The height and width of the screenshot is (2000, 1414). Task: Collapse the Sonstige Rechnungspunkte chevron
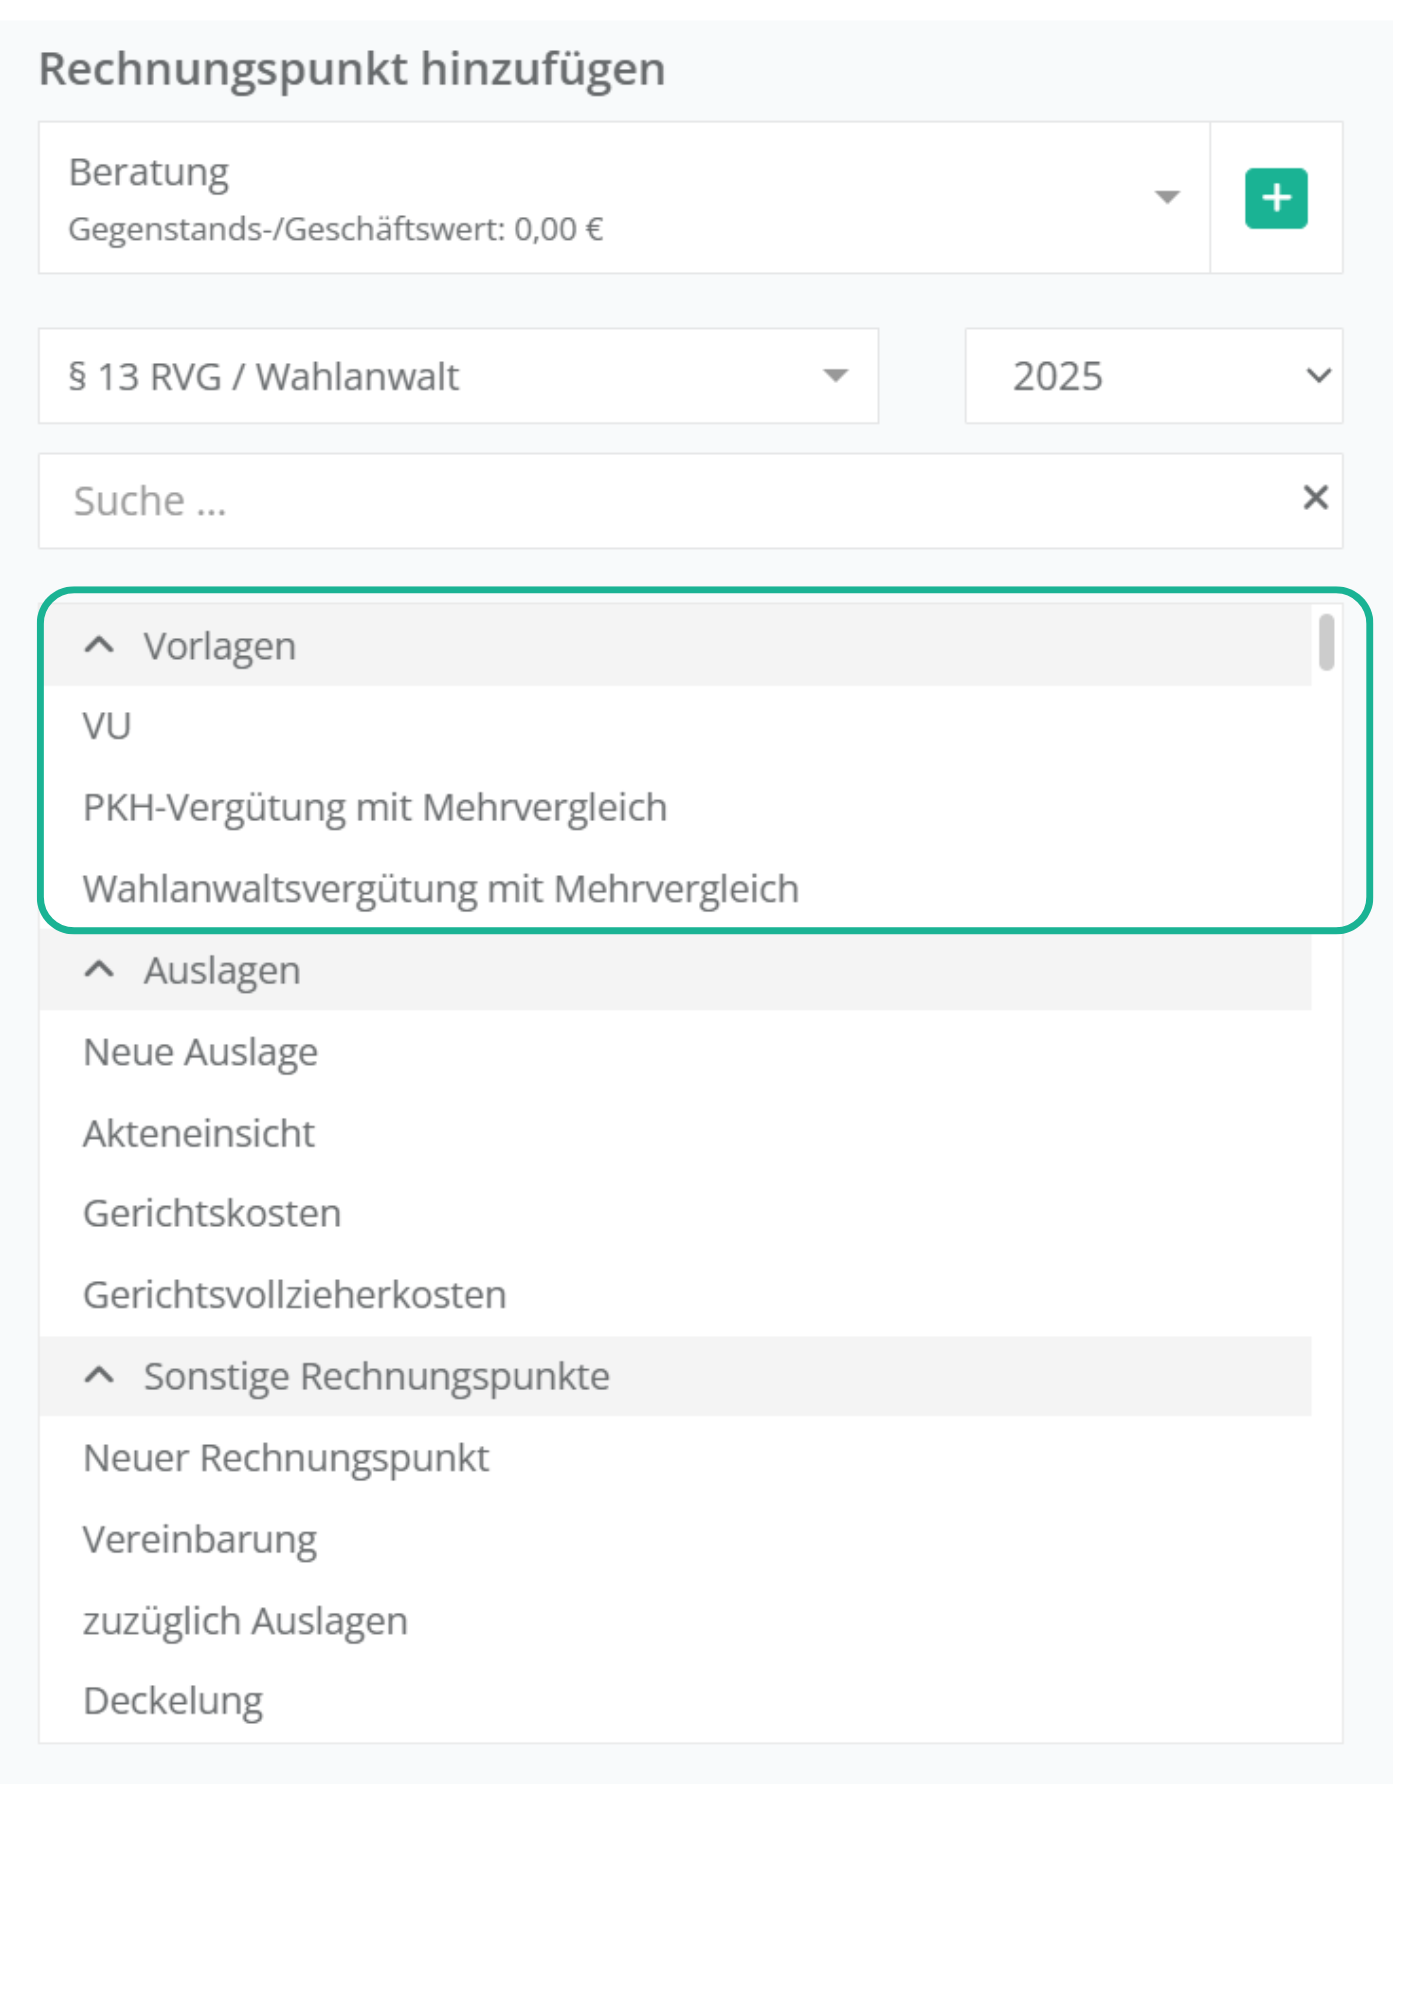tap(99, 1376)
